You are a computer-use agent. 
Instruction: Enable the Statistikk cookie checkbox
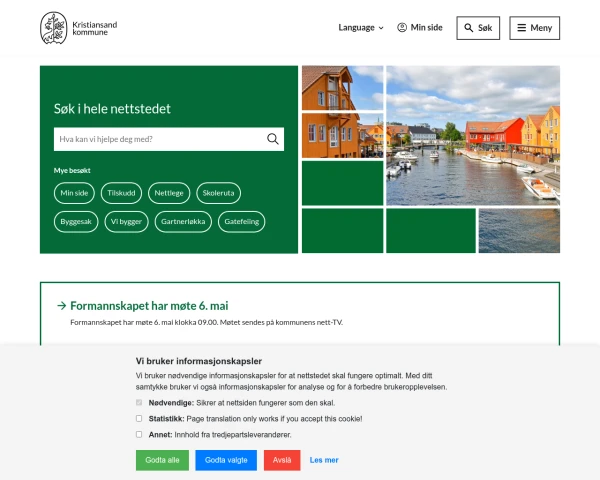click(x=139, y=419)
